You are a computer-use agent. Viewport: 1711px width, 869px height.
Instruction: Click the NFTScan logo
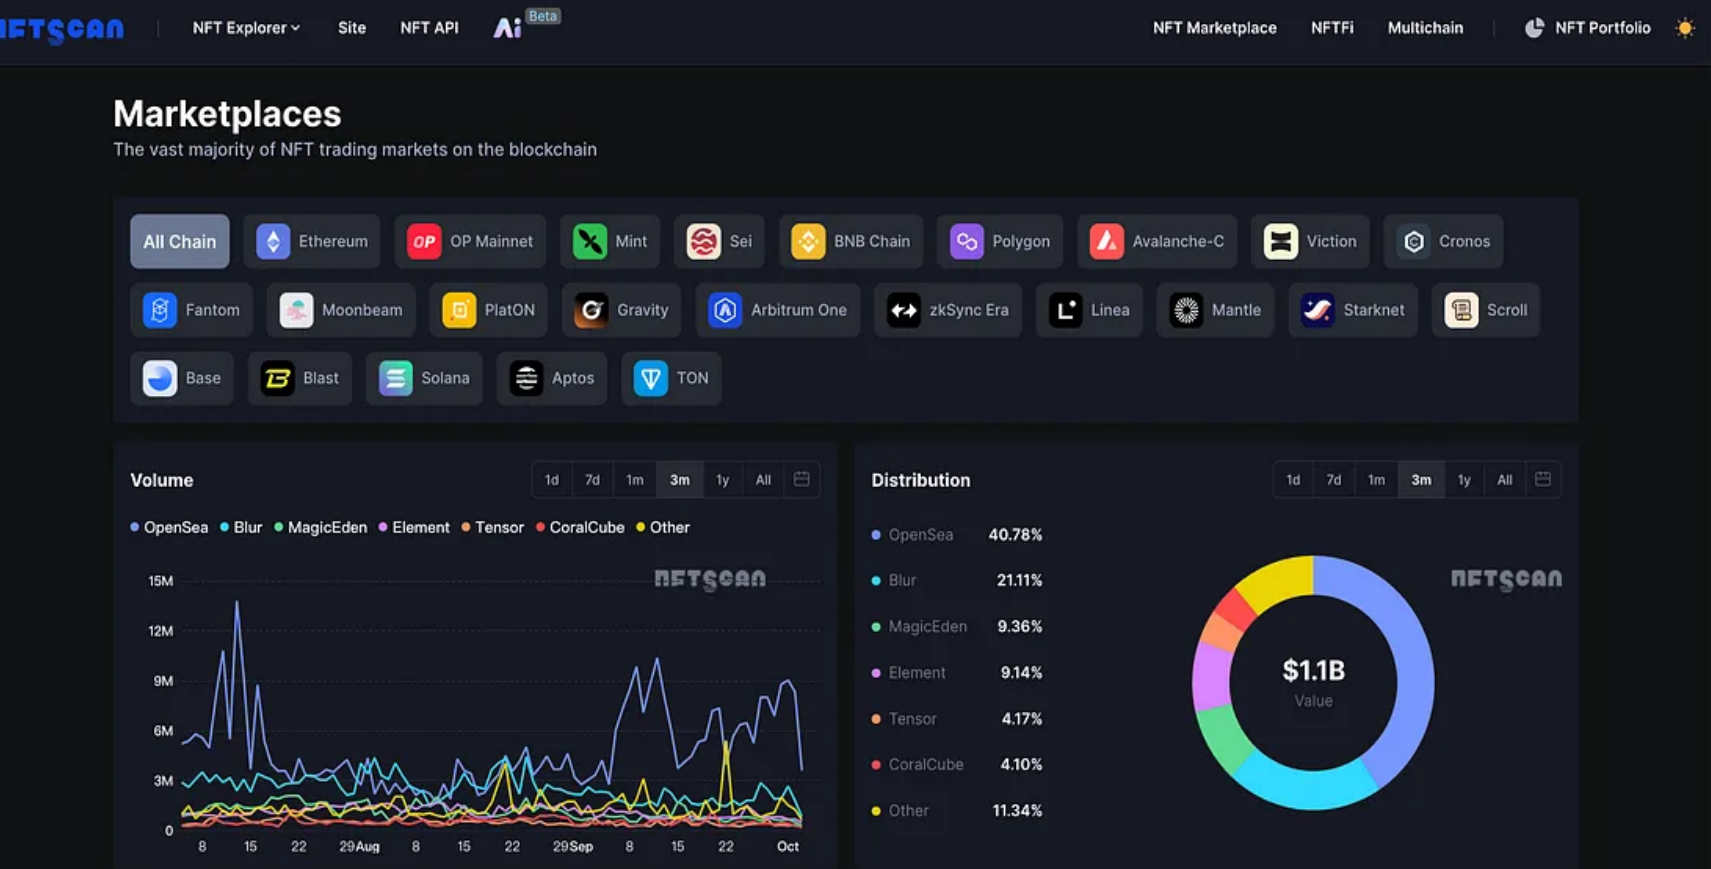click(x=62, y=29)
